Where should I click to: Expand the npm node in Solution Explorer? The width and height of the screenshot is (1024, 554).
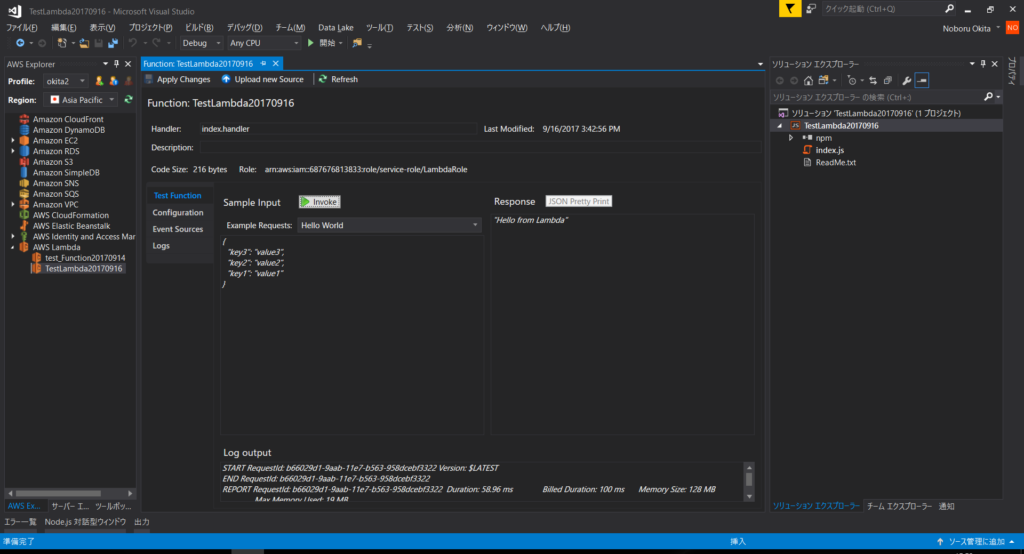(791, 138)
